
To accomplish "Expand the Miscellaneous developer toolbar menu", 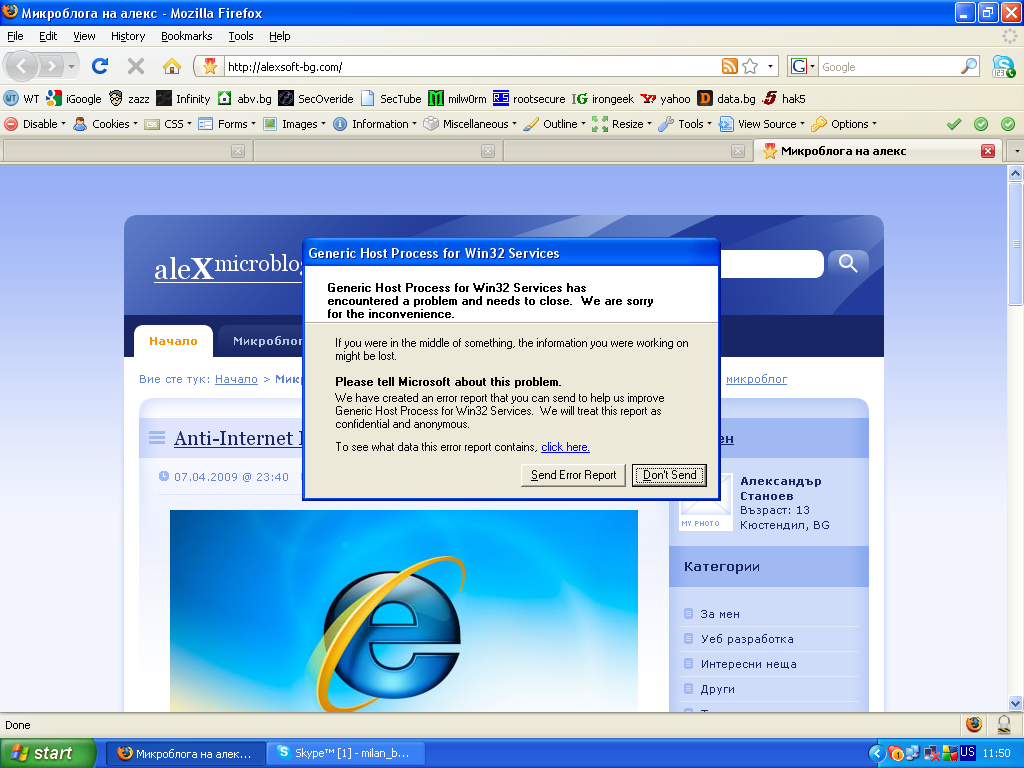I will [470, 124].
